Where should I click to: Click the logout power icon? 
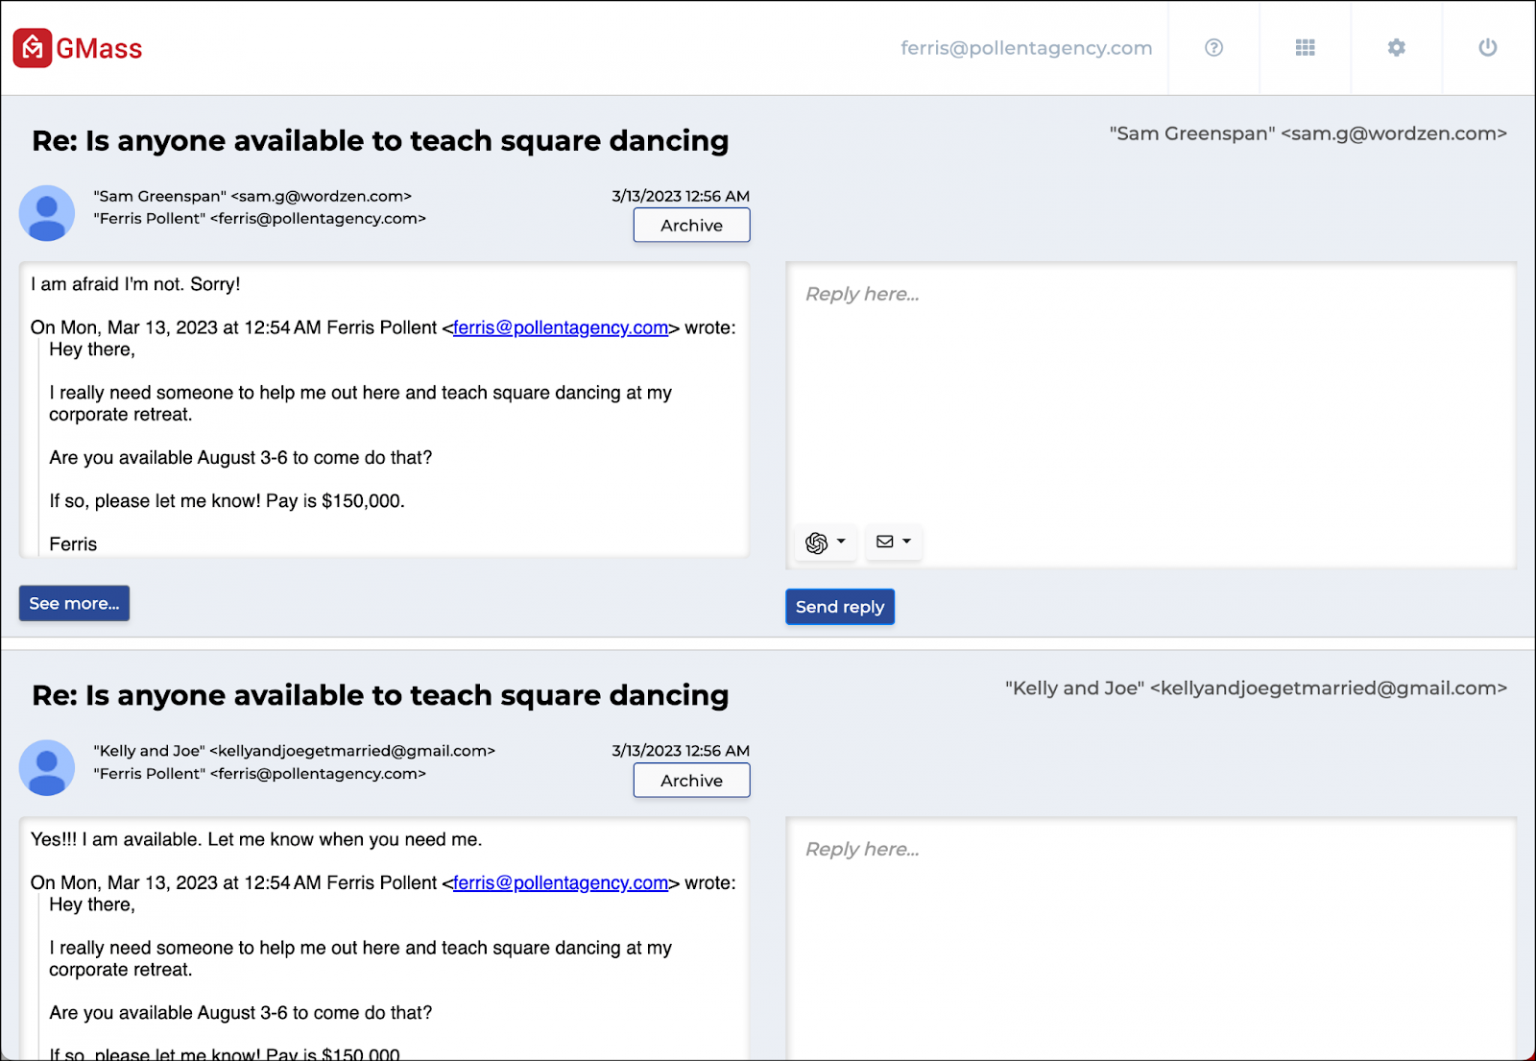coord(1487,47)
